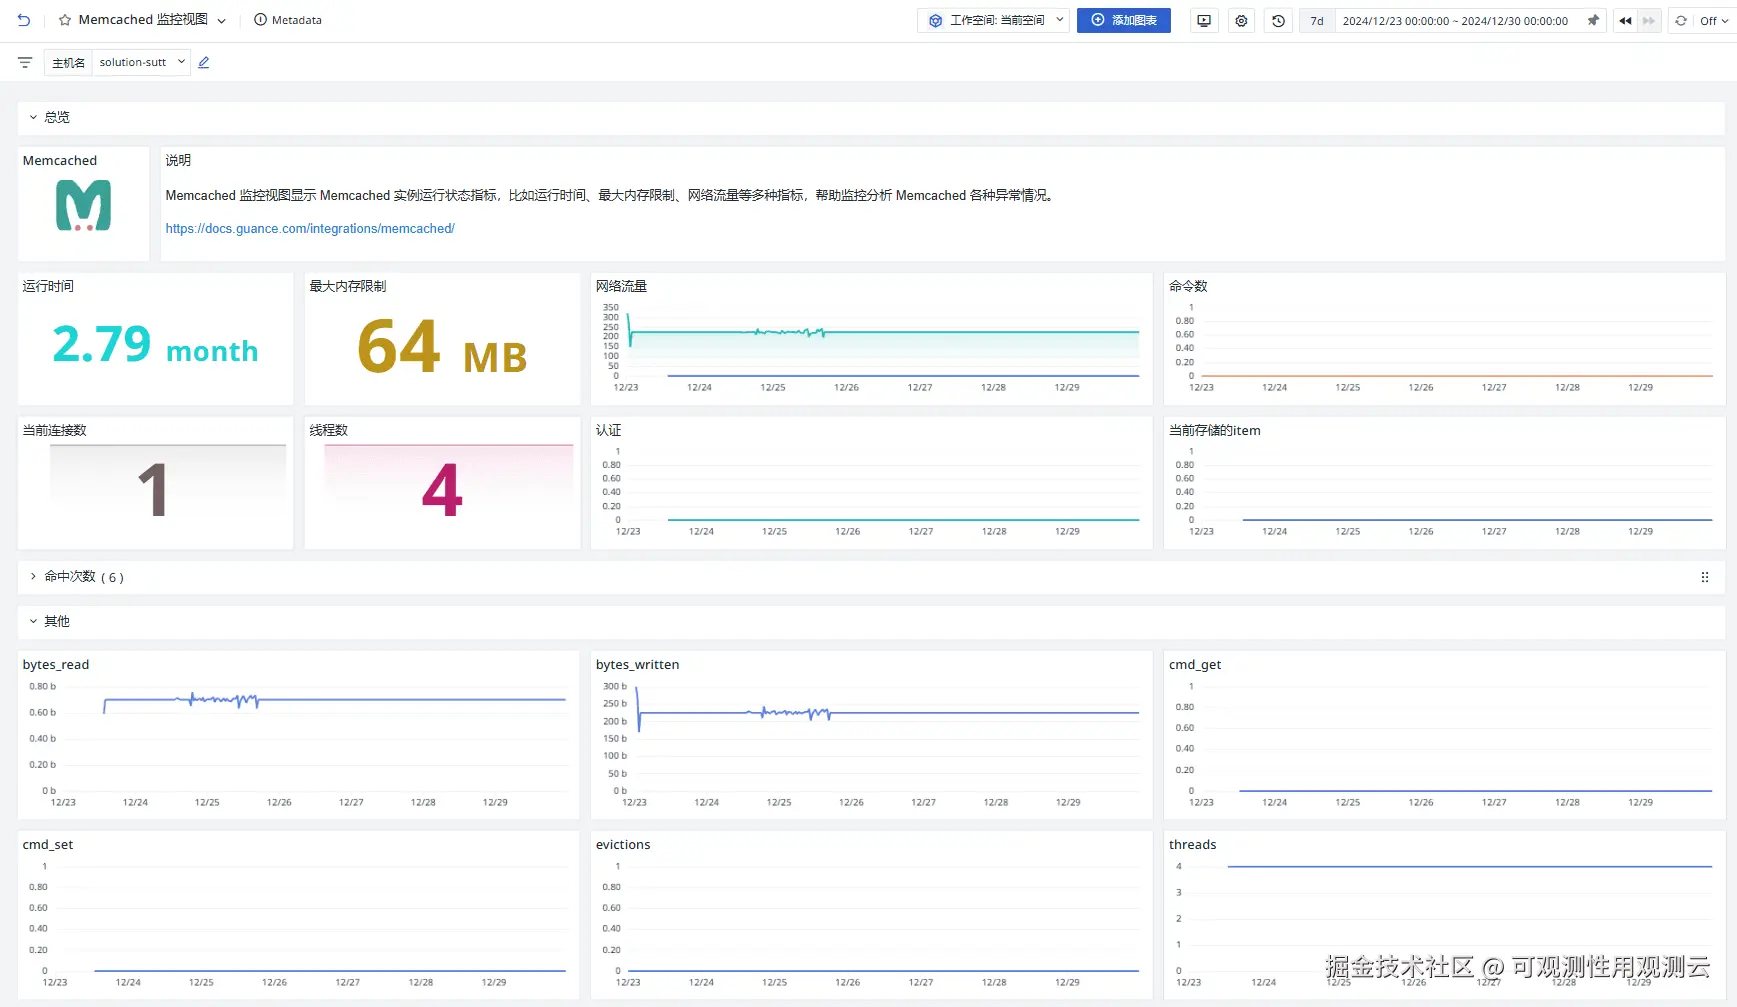Click the date range time field
1737x1007 pixels.
(x=1454, y=21)
